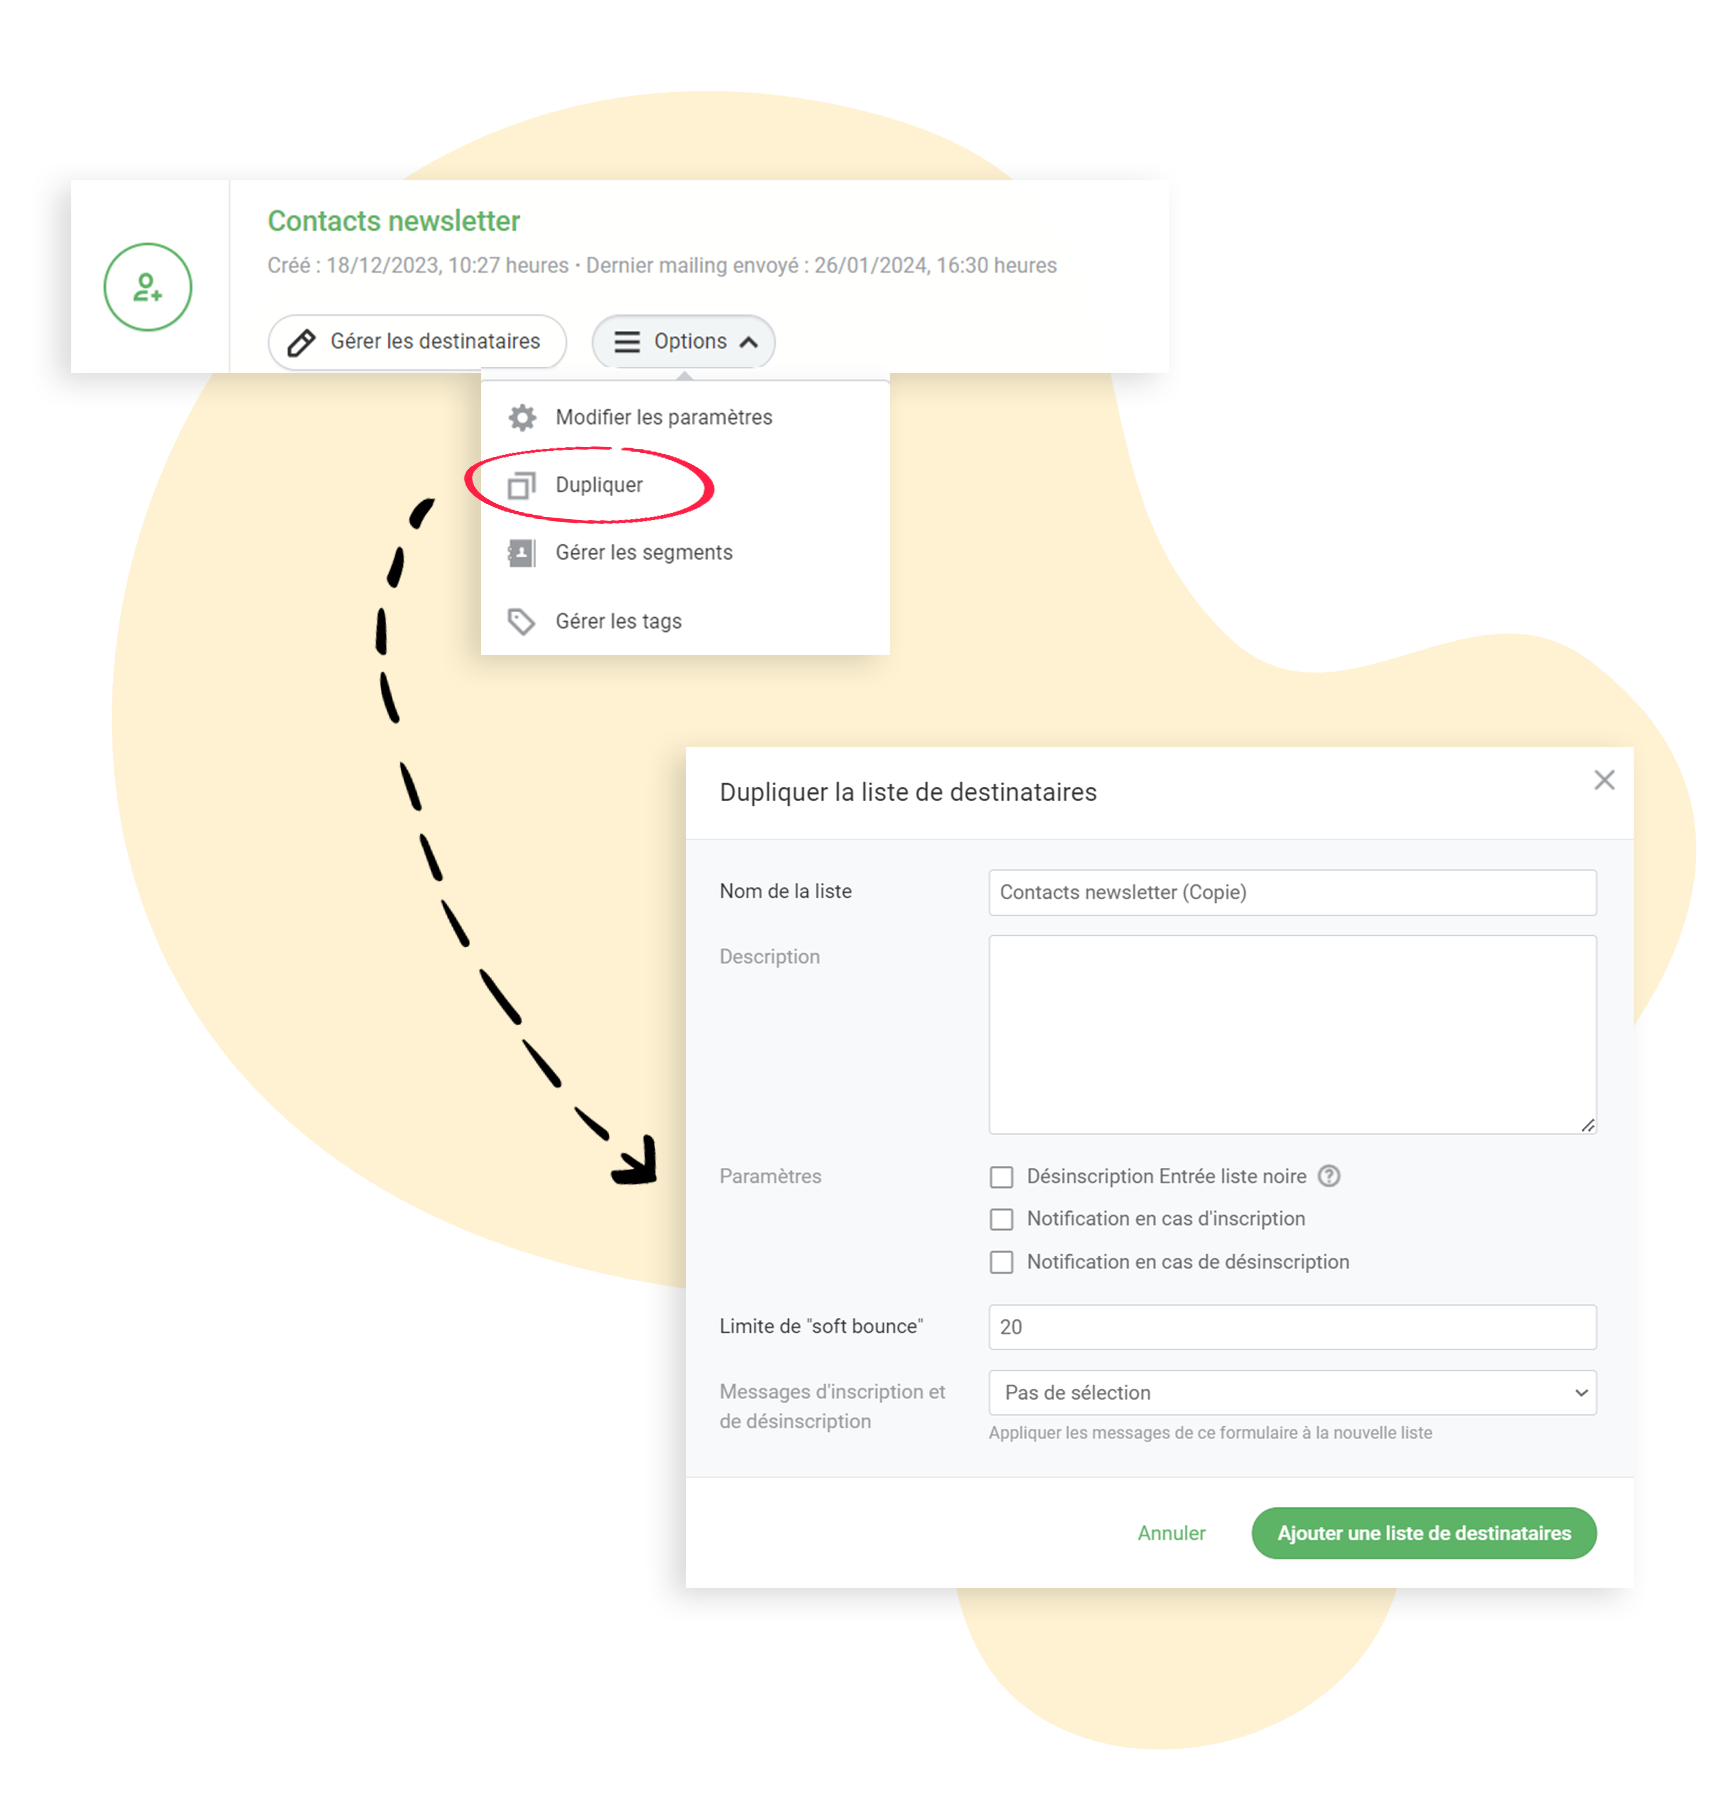Viewport: 1725px width, 1800px height.
Task: Click the pencil icon in Gérer les destinataires
Action: coord(301,342)
